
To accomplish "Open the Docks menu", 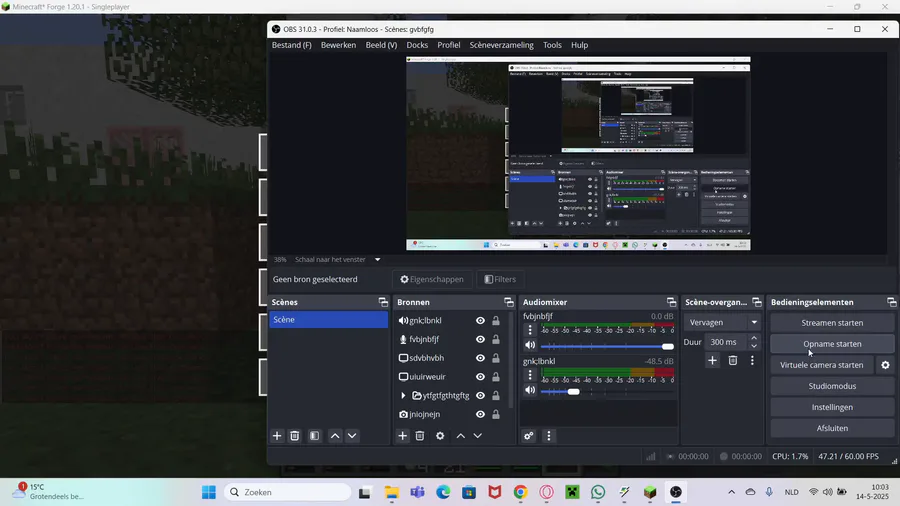I will click(417, 45).
